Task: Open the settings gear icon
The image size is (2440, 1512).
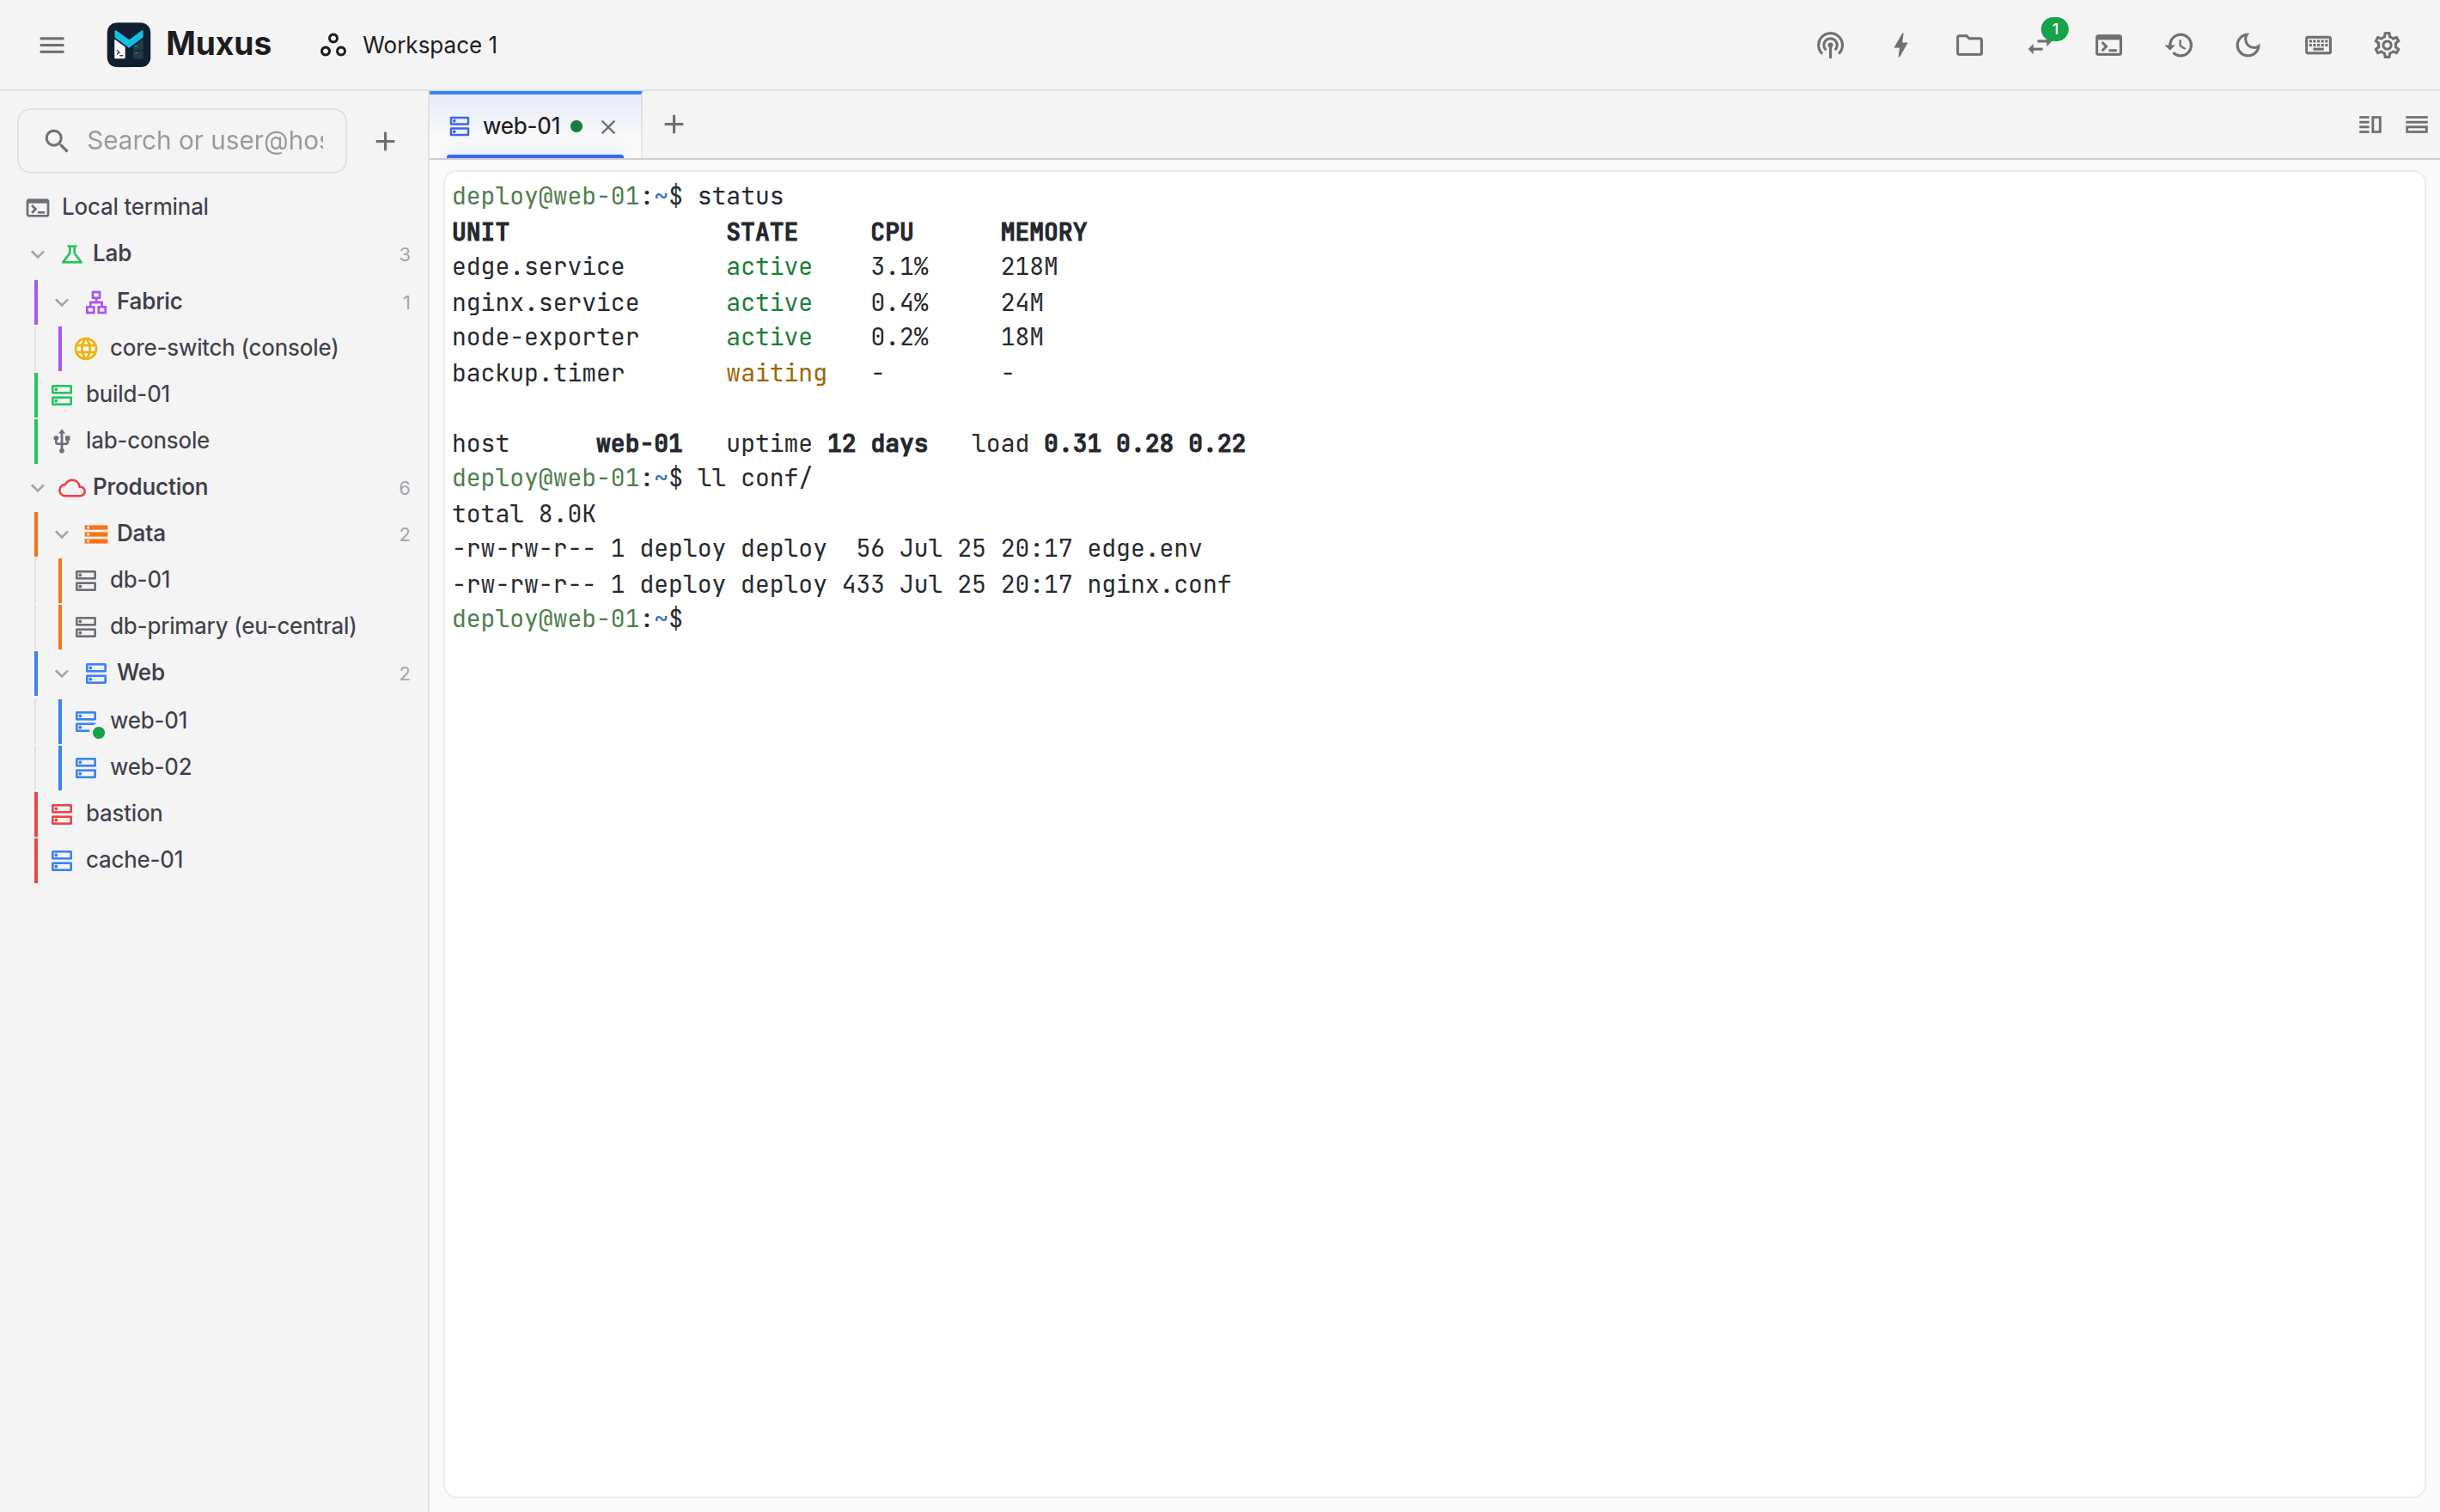Action: (x=2387, y=45)
